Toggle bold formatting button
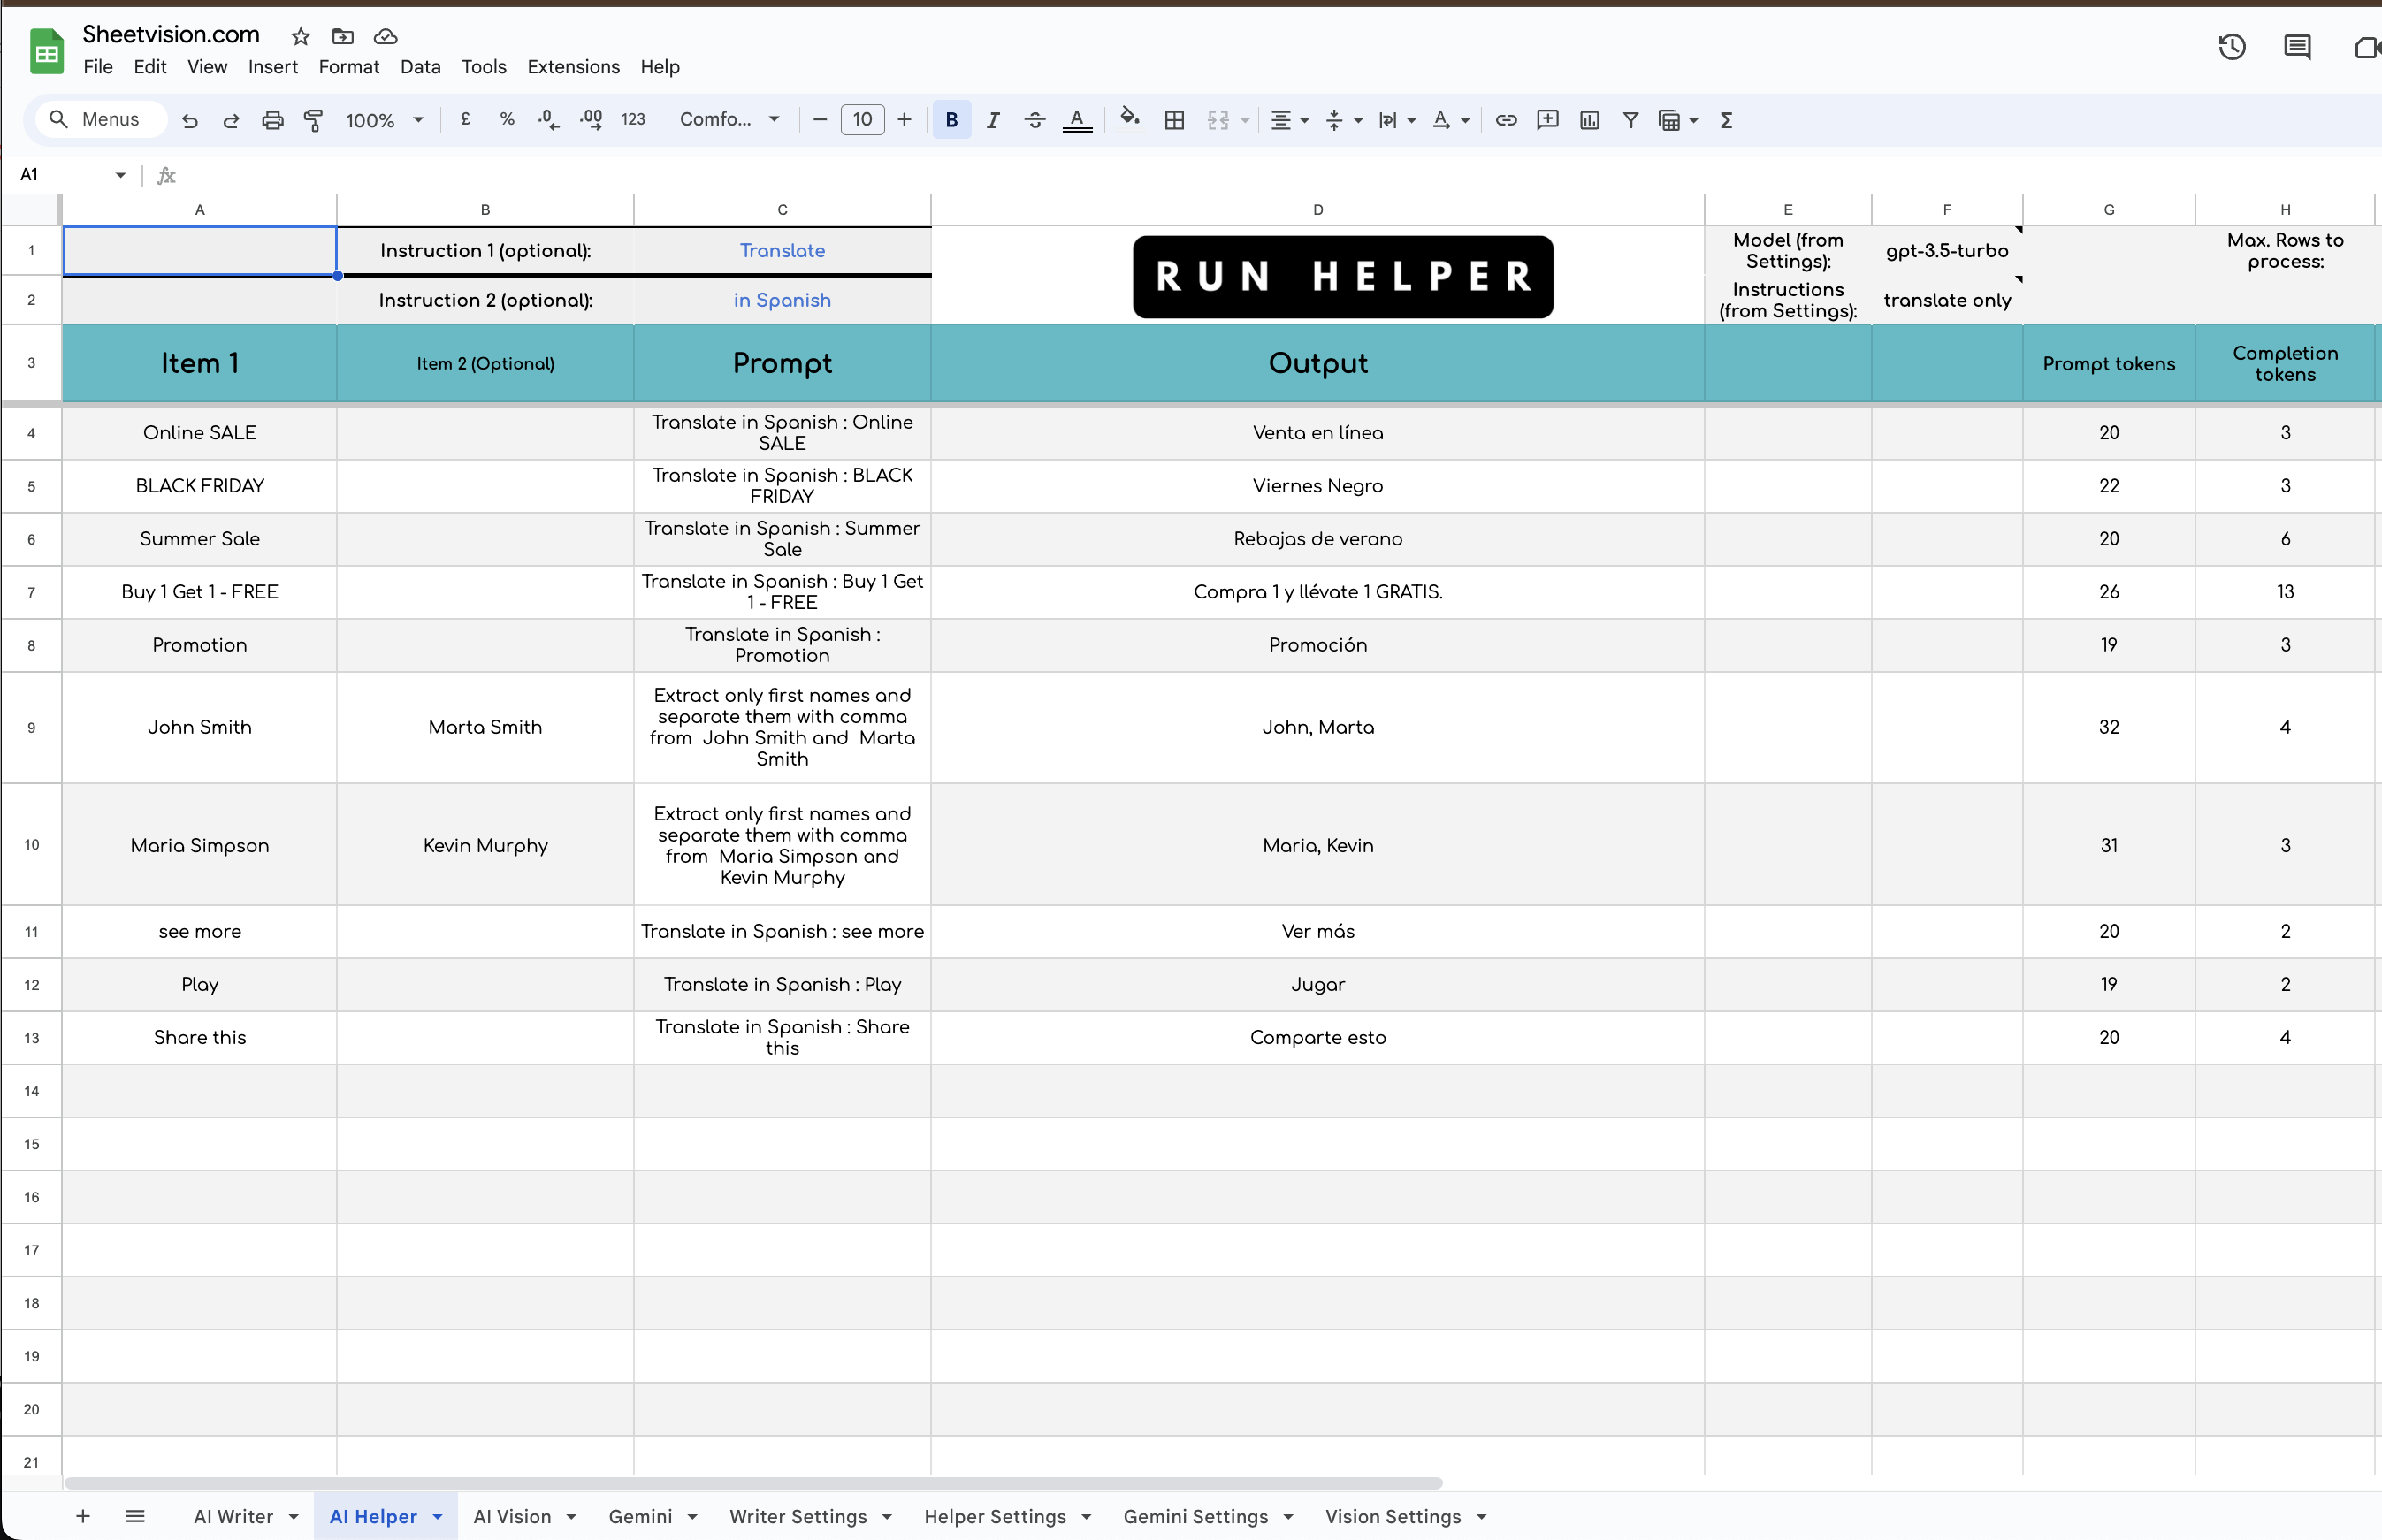This screenshot has width=2382, height=1540. (x=951, y=120)
